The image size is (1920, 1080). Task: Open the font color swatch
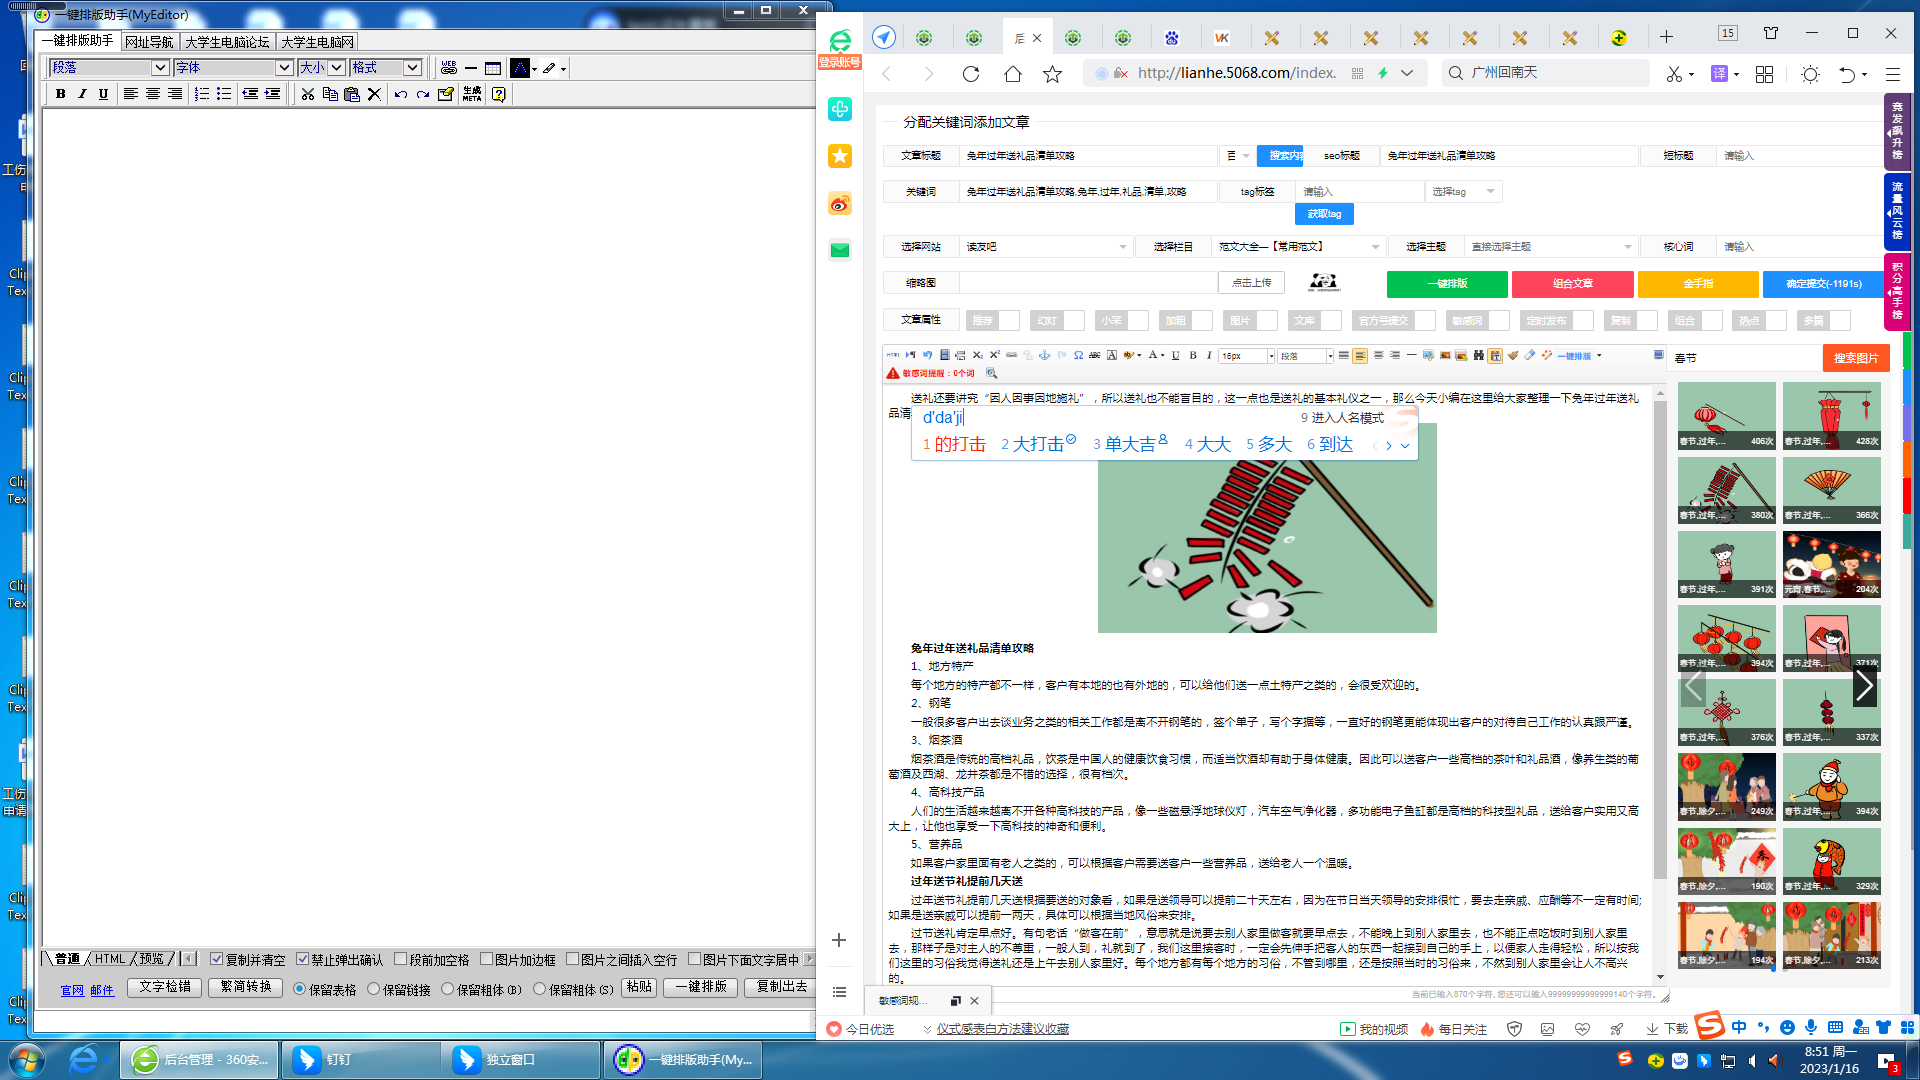519,68
